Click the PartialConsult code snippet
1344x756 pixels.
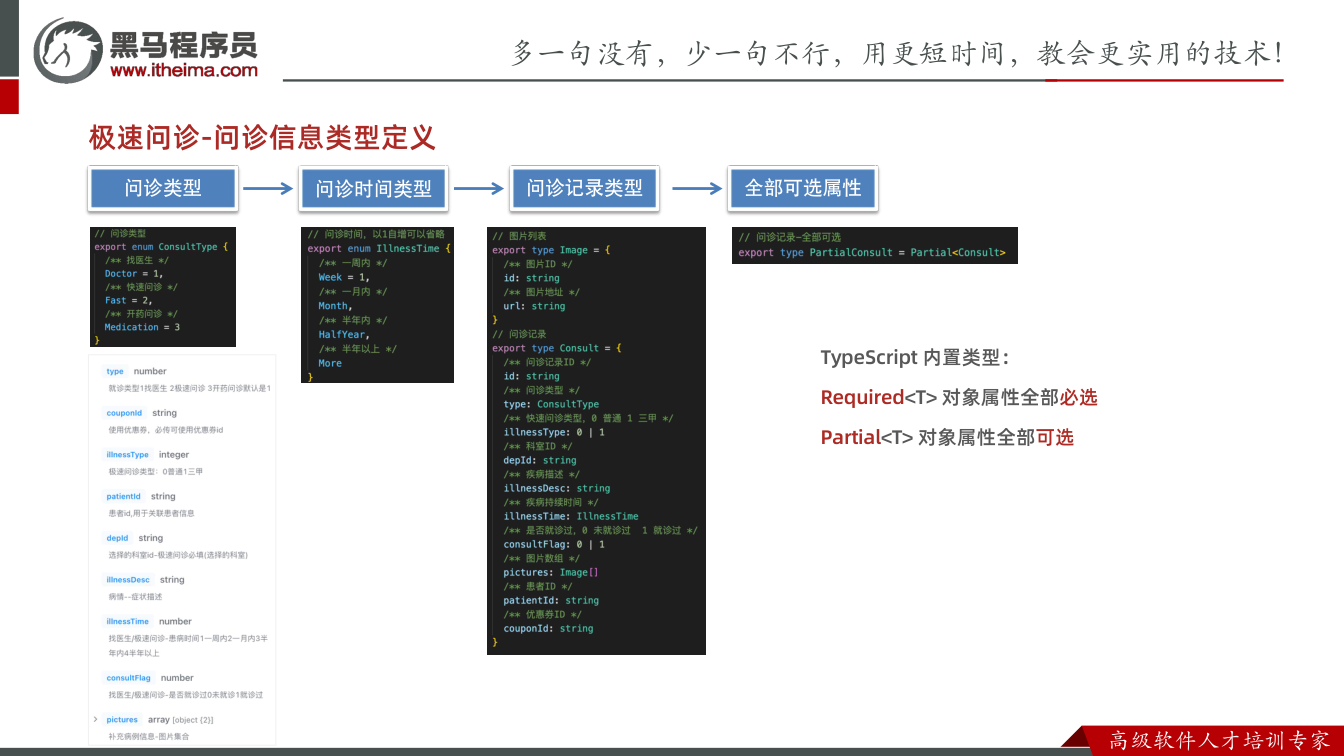click(x=874, y=245)
